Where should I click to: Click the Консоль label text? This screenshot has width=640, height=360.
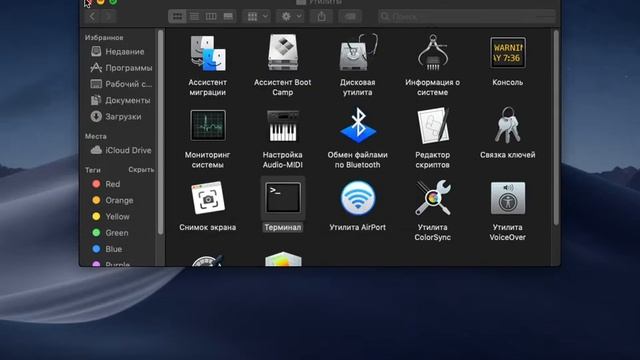(x=508, y=82)
